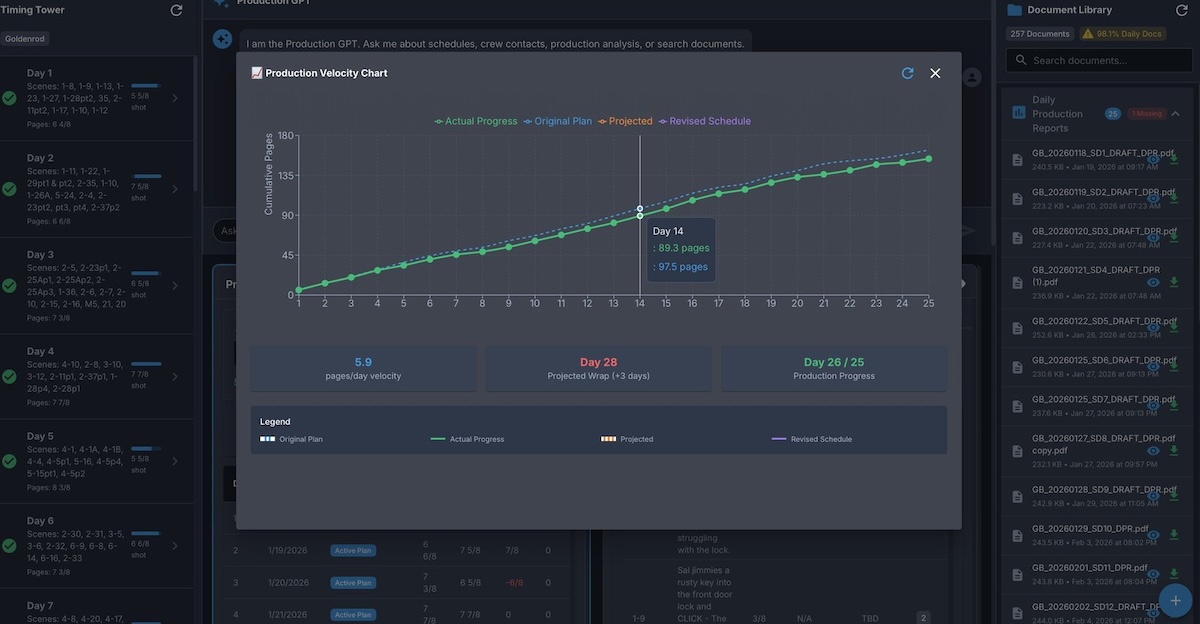Preview GB_20260125_SD6_DRAFT_DPR.pdf with eye icon
1200x624 pixels.
click(1153, 367)
